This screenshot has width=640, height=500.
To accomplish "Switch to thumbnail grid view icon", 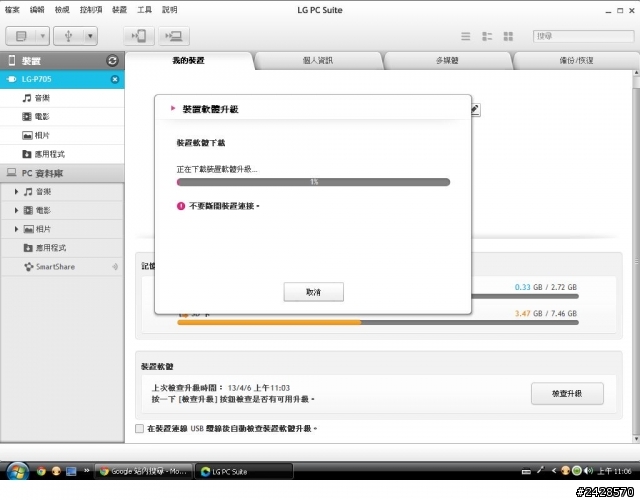I will (x=508, y=36).
